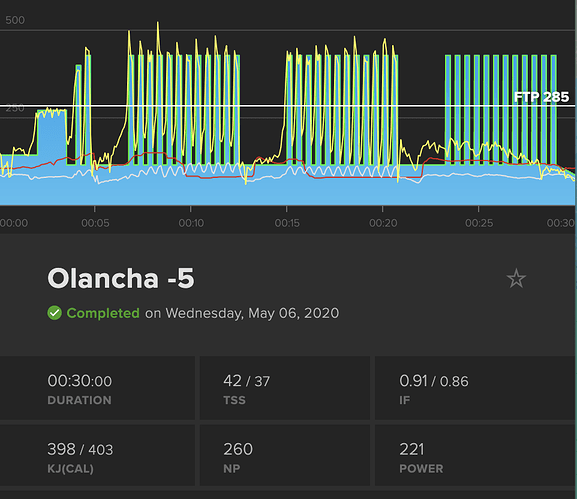
Task: Click the 00:05 timeline marker
Action: coord(95,223)
